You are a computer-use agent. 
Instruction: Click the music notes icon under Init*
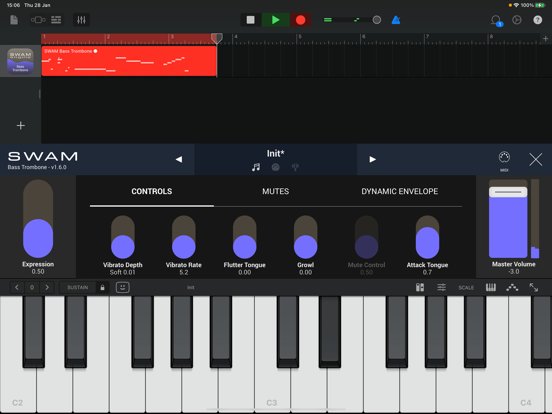256,167
